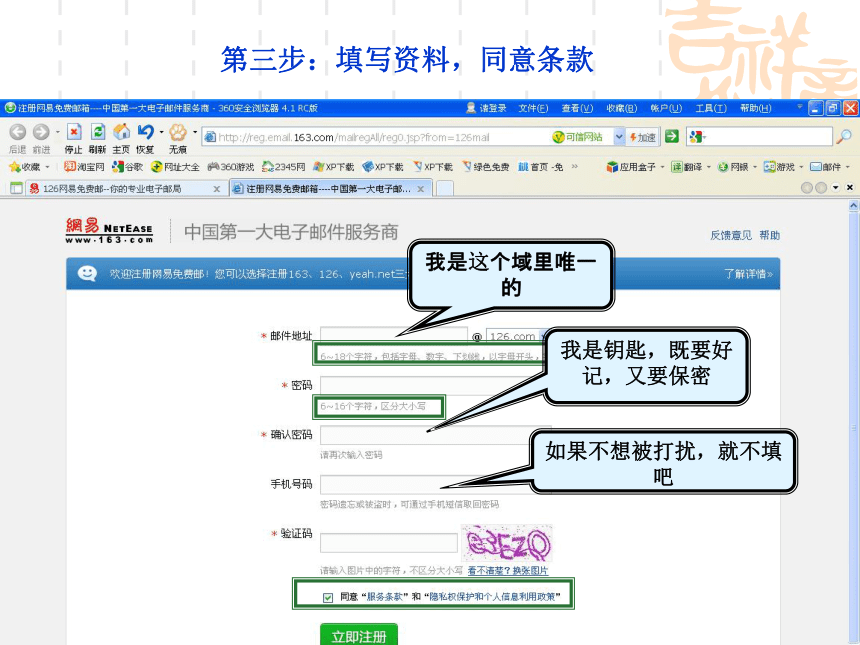Open the 网址大全 bookmark
The image size is (860, 645).
point(176,167)
